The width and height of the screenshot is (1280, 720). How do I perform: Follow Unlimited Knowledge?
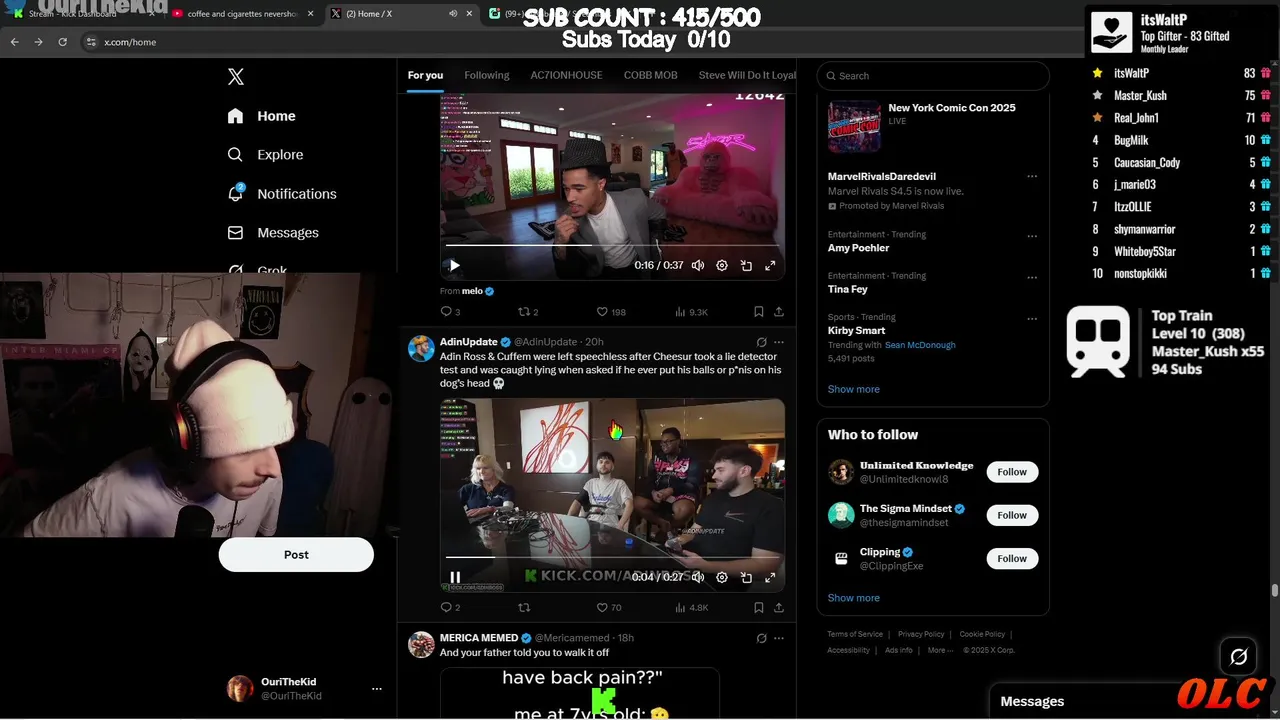click(x=1012, y=472)
